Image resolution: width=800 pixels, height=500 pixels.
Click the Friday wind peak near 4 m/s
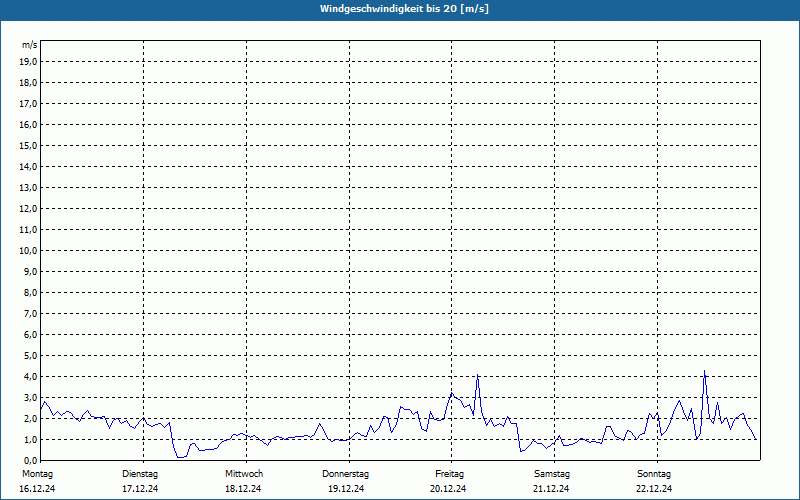(478, 375)
